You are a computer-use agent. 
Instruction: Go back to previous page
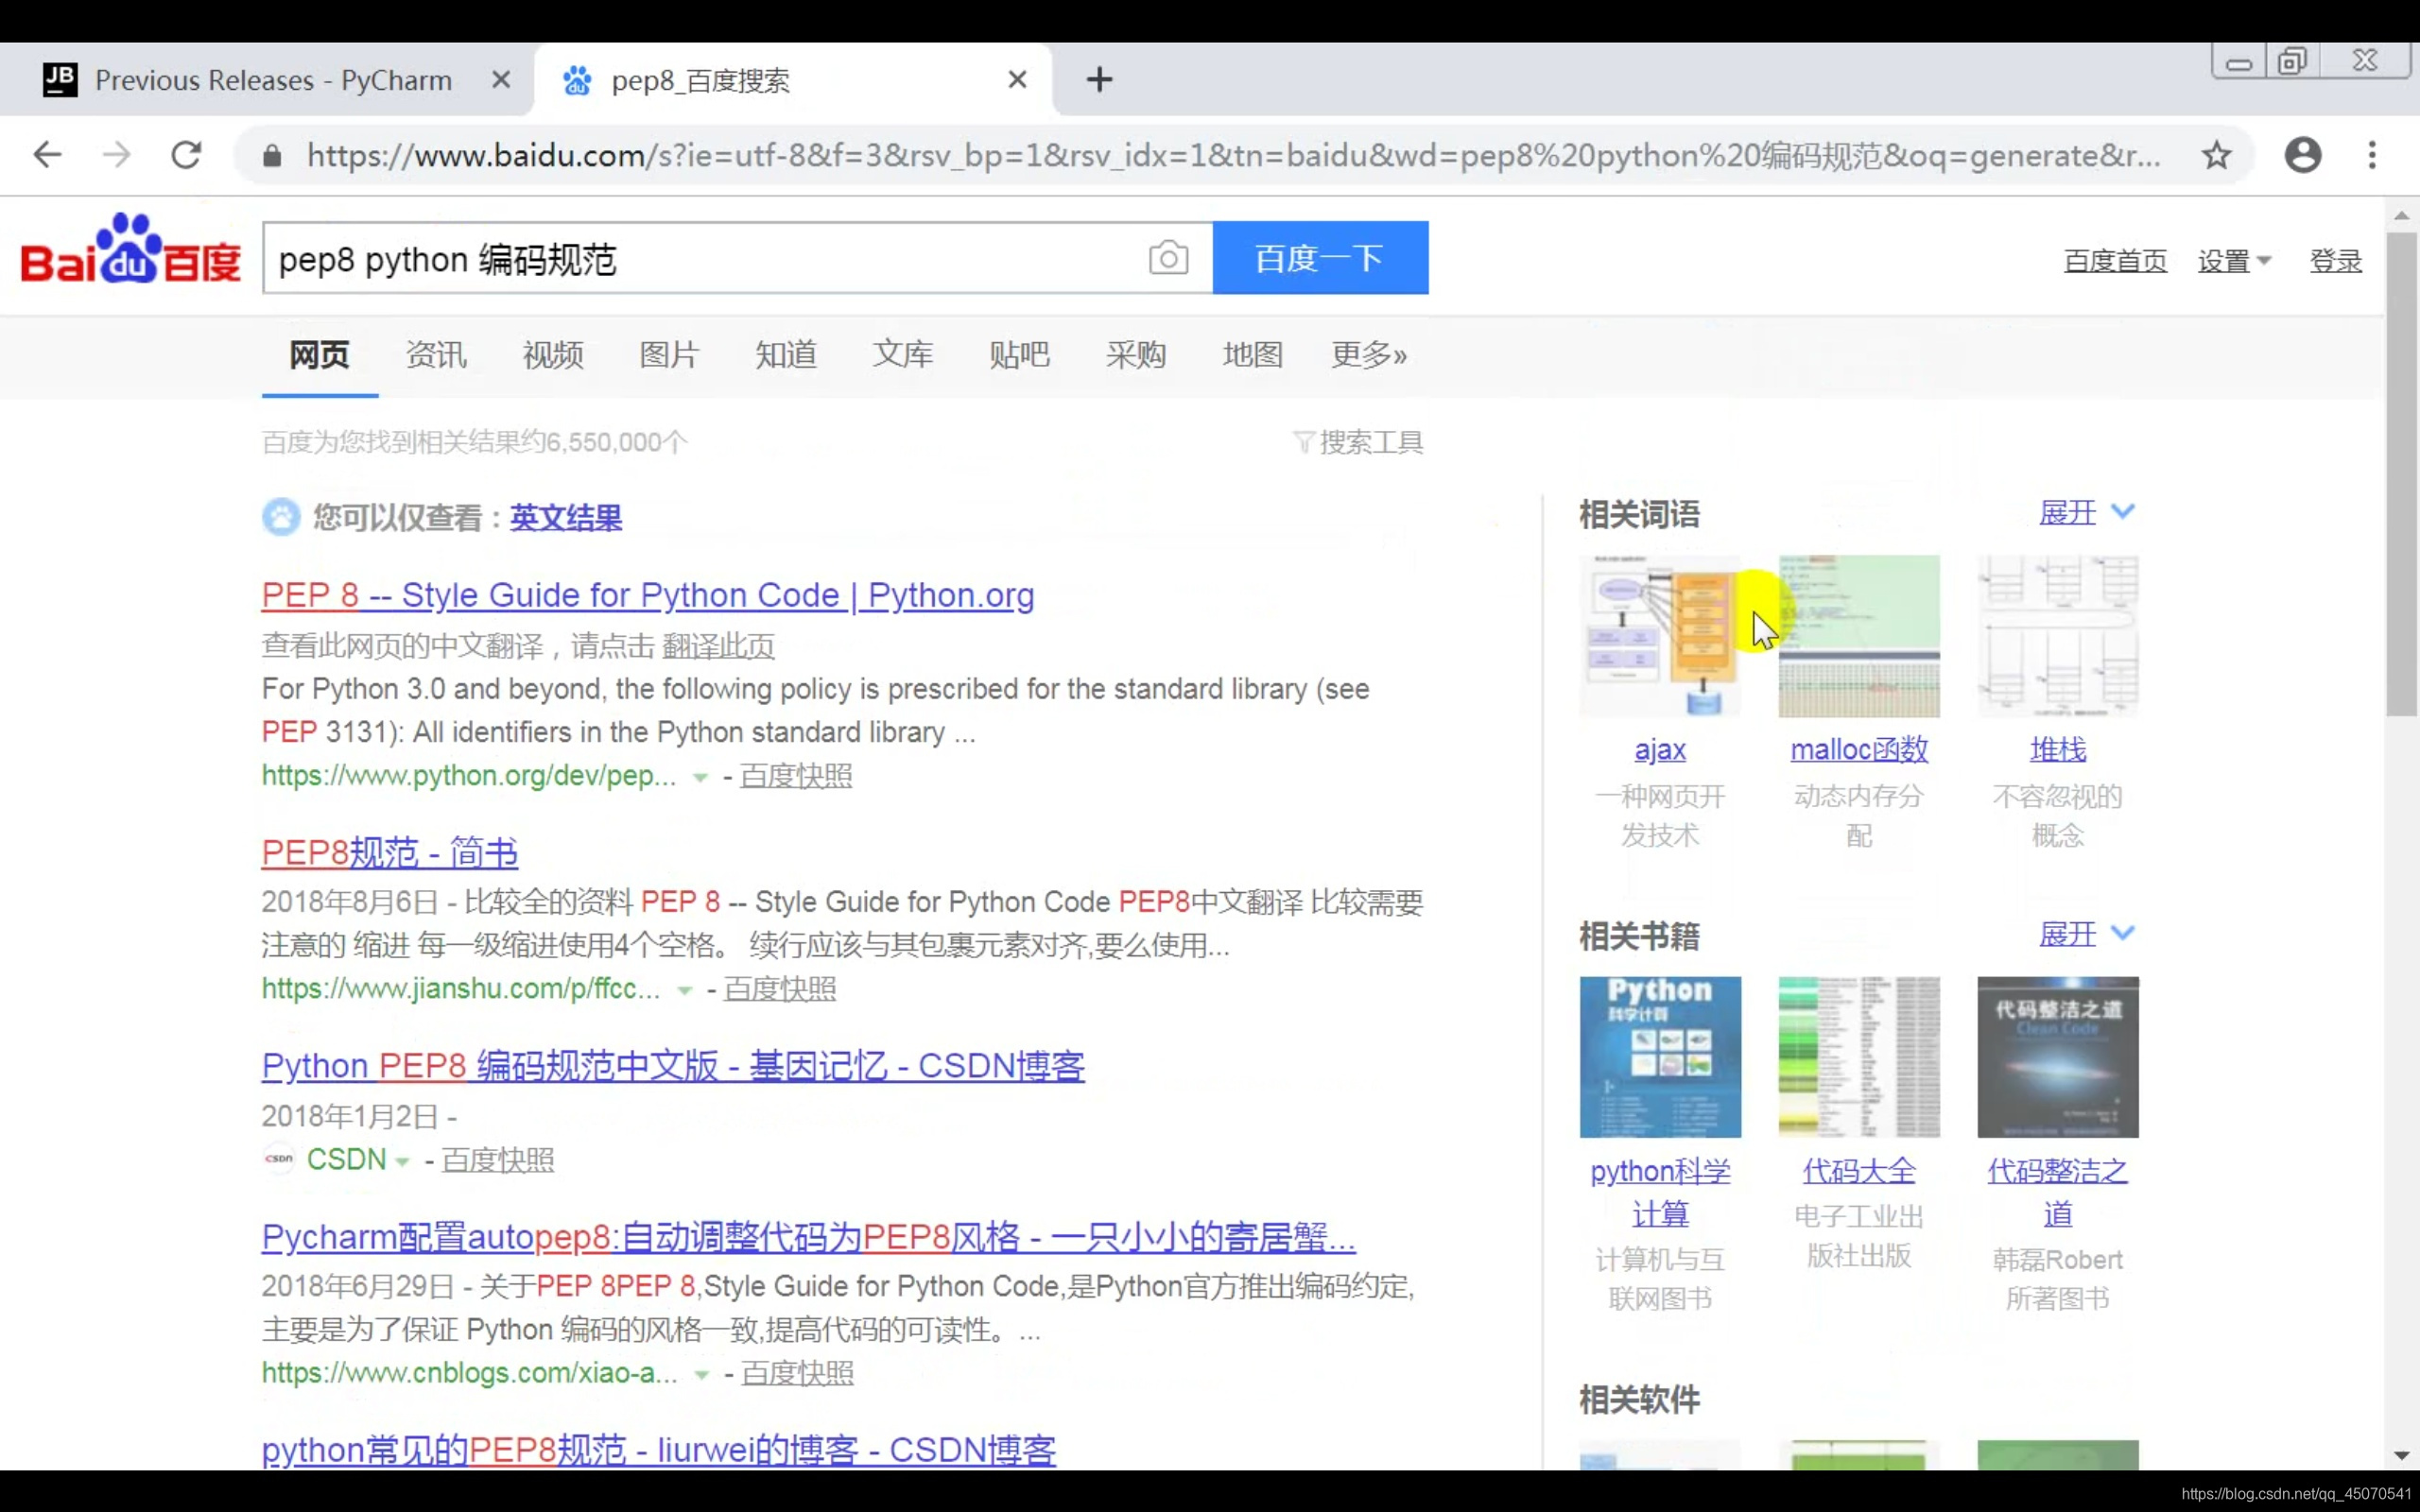47,155
